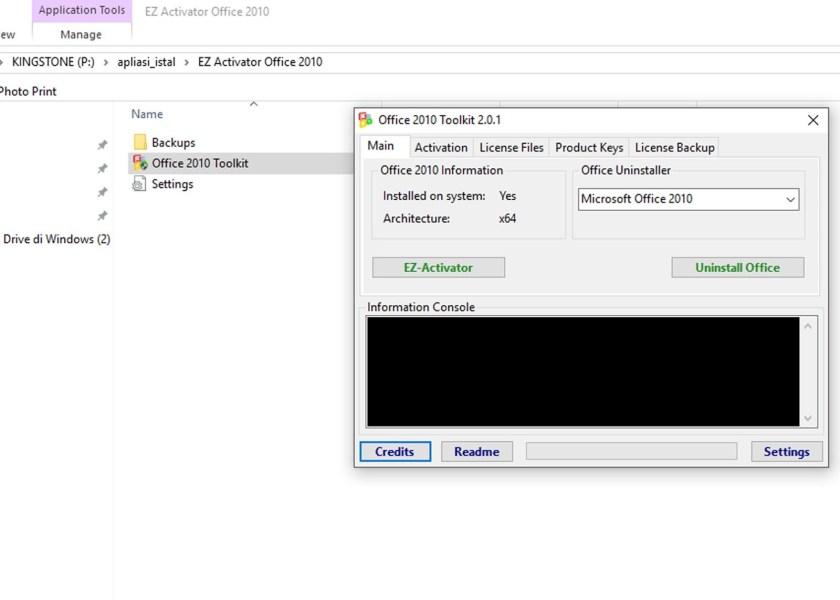840x600 pixels.
Task: Switch to the Main tab
Action: coord(380,146)
